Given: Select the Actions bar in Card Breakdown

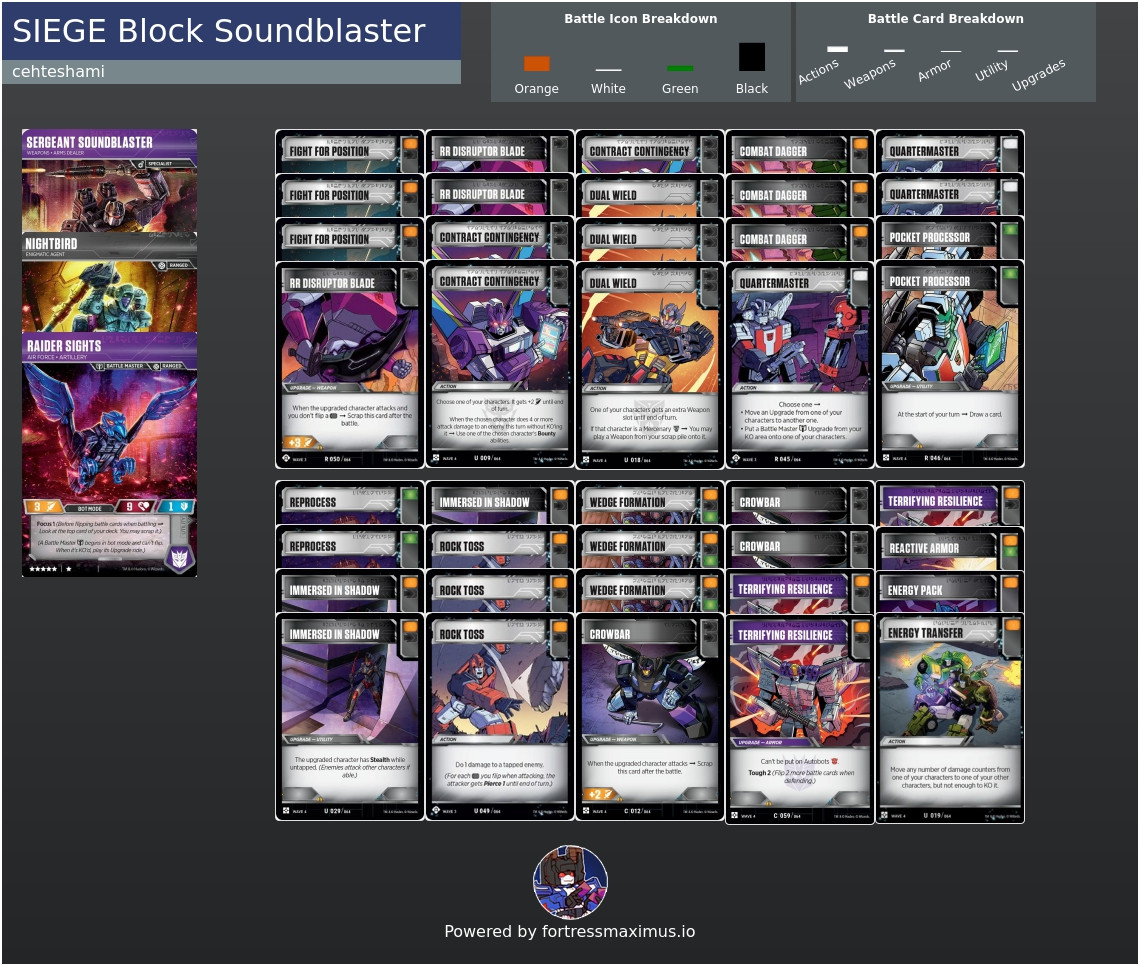Looking at the screenshot, I should click(838, 49).
